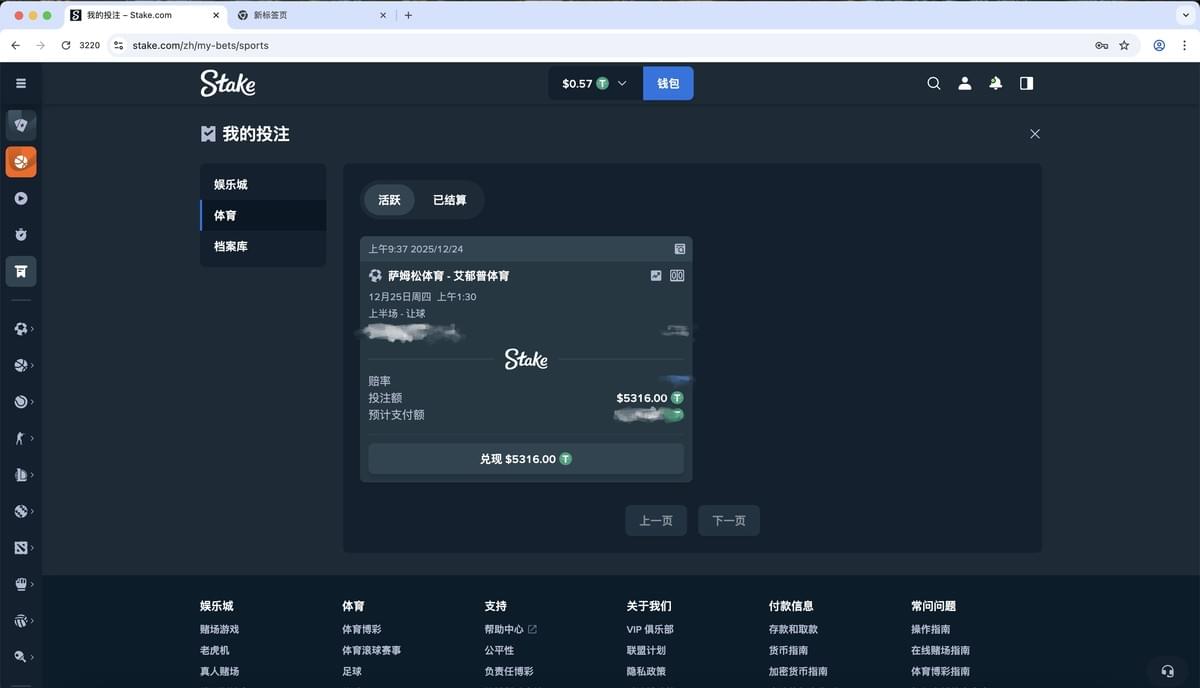Click the stake.com address bar URL

click(201, 45)
